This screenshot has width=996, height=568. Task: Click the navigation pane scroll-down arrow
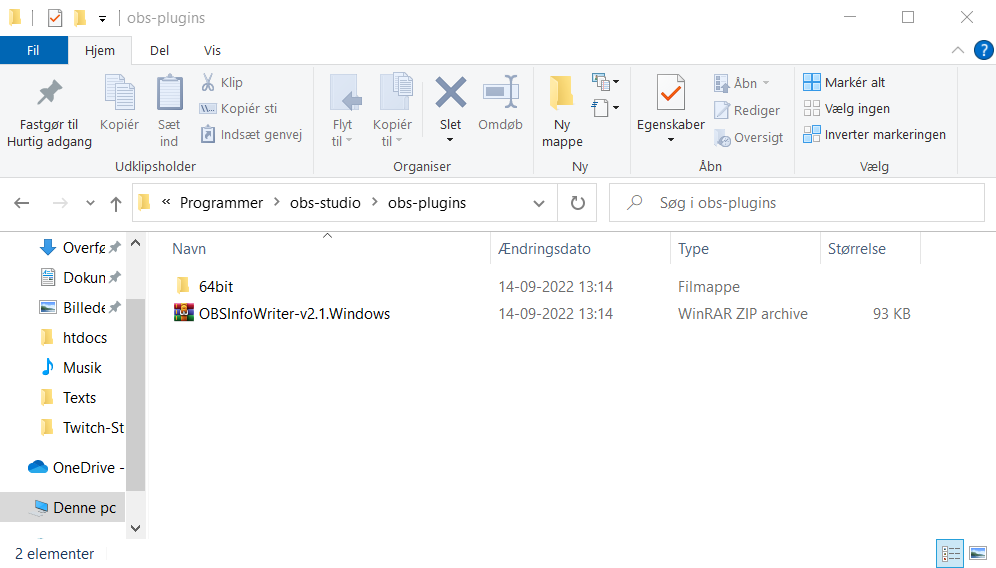135,528
